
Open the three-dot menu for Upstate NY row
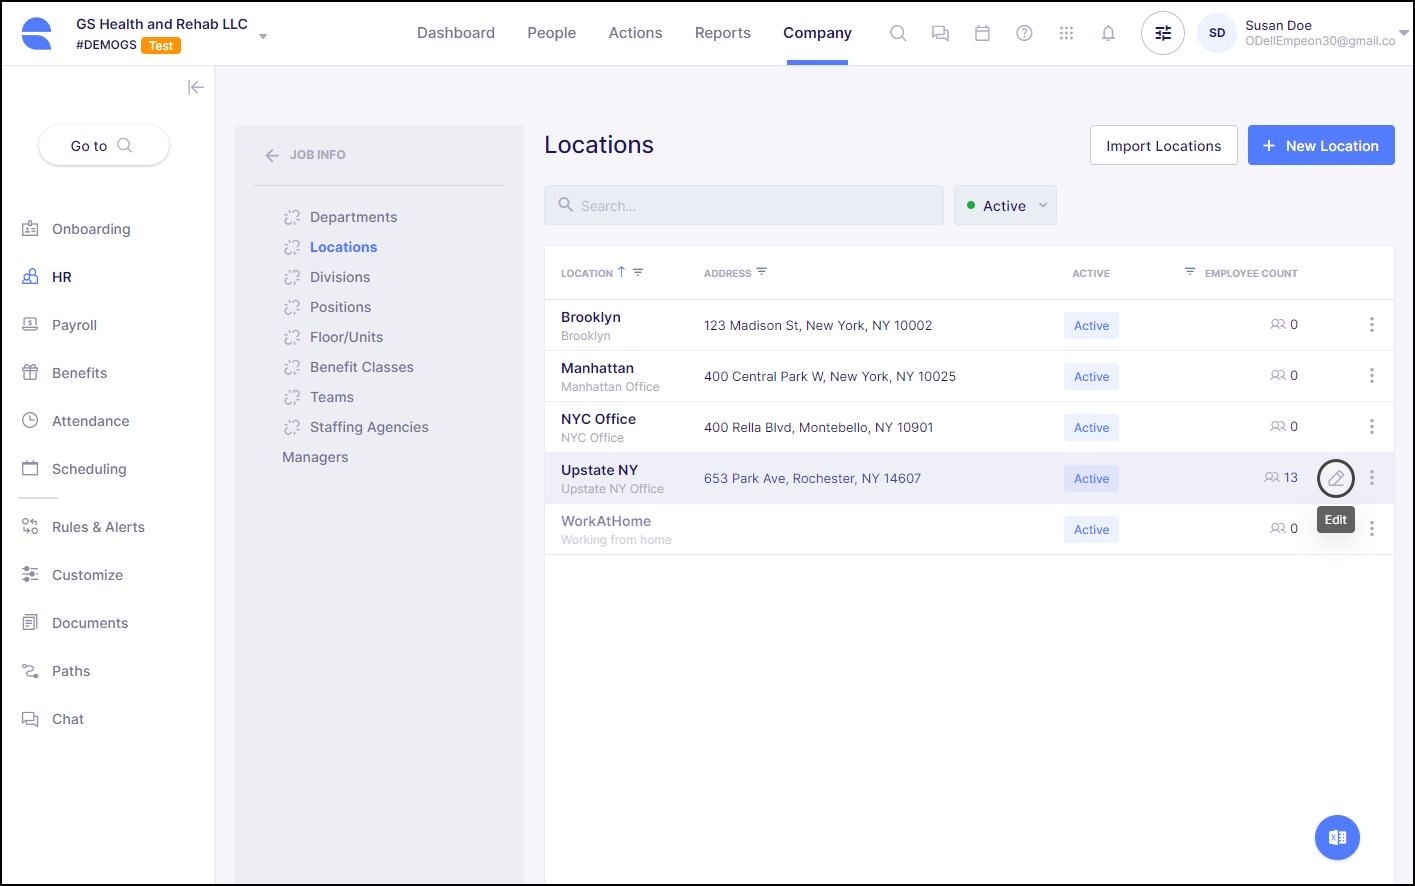click(1372, 478)
